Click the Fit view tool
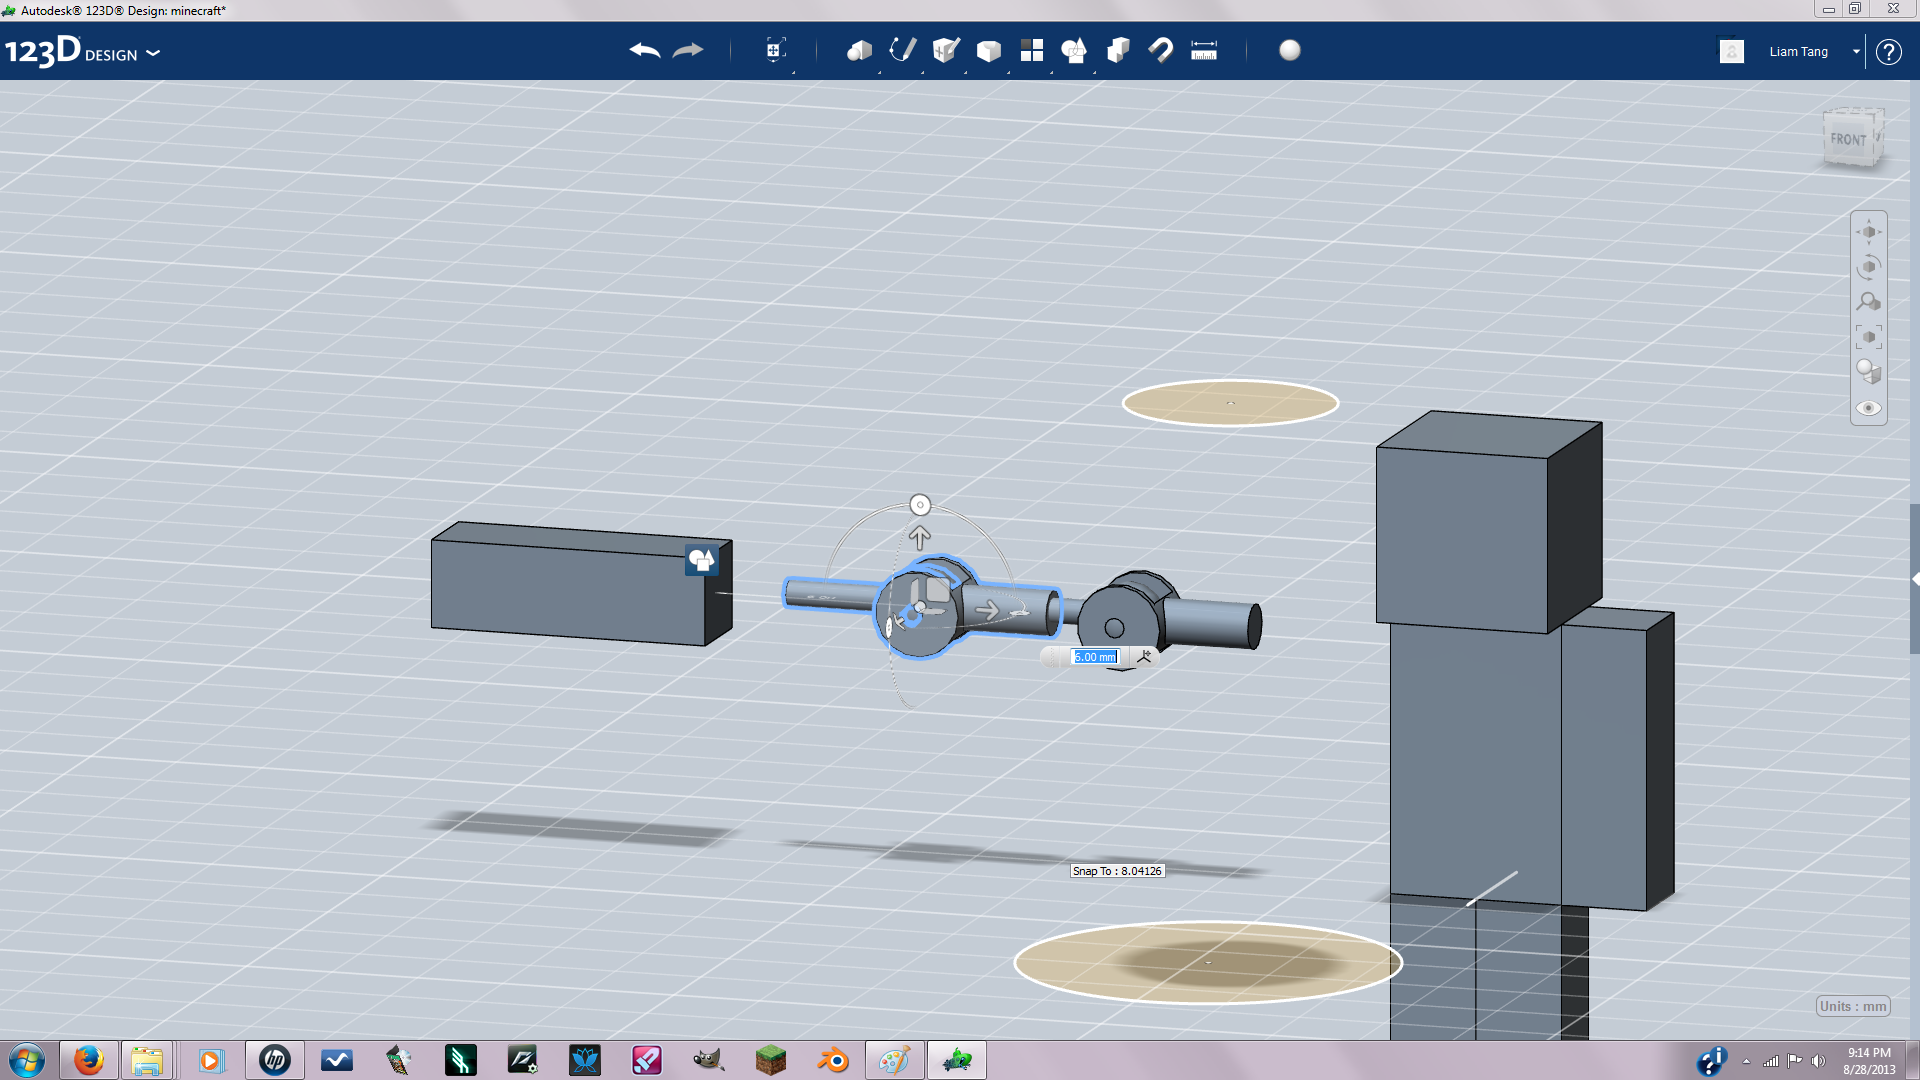The height and width of the screenshot is (1080, 1920). coord(1868,337)
